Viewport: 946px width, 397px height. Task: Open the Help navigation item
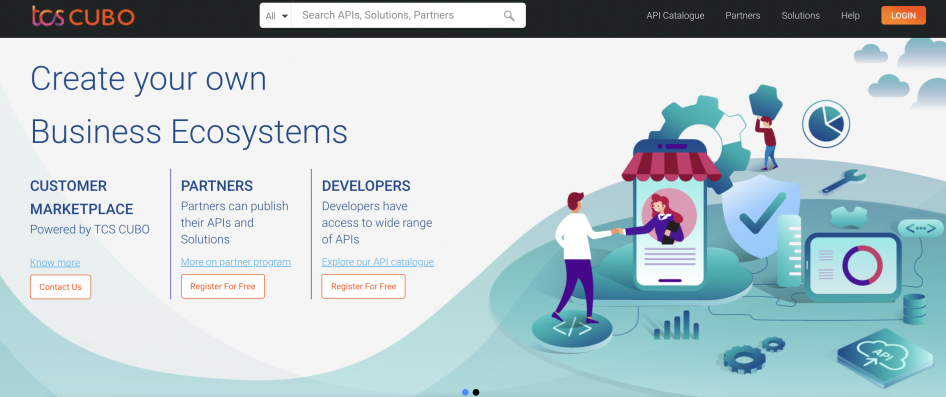click(x=850, y=16)
